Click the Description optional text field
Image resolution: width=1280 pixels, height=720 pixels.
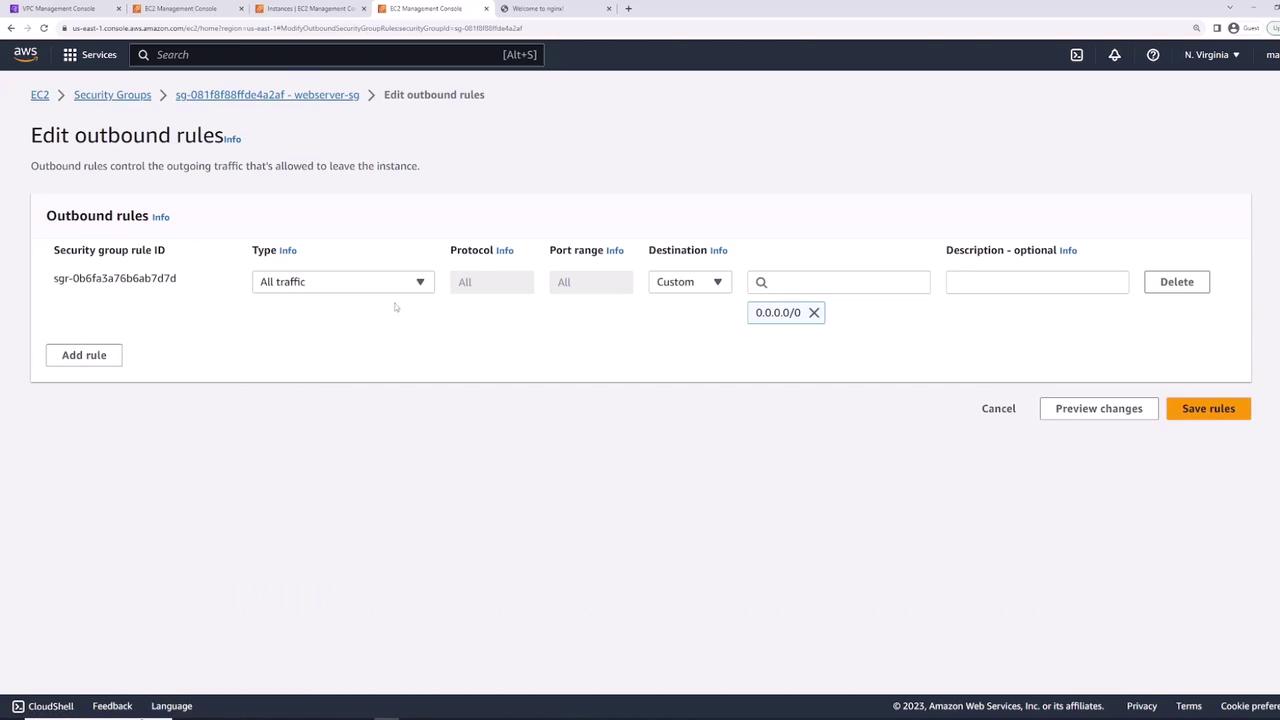click(x=1037, y=282)
